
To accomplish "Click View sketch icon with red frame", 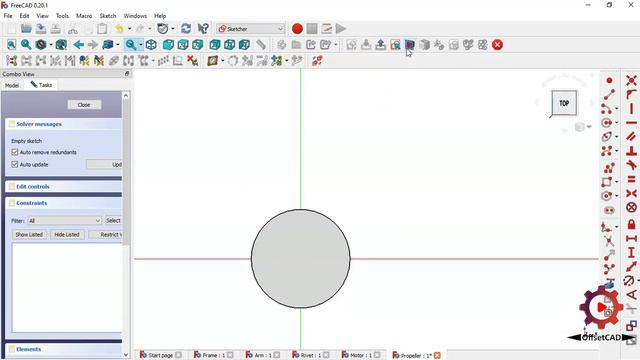I will (x=395, y=44).
